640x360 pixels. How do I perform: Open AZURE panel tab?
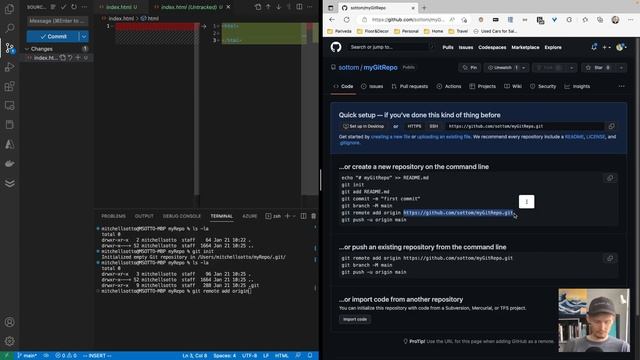[250, 216]
